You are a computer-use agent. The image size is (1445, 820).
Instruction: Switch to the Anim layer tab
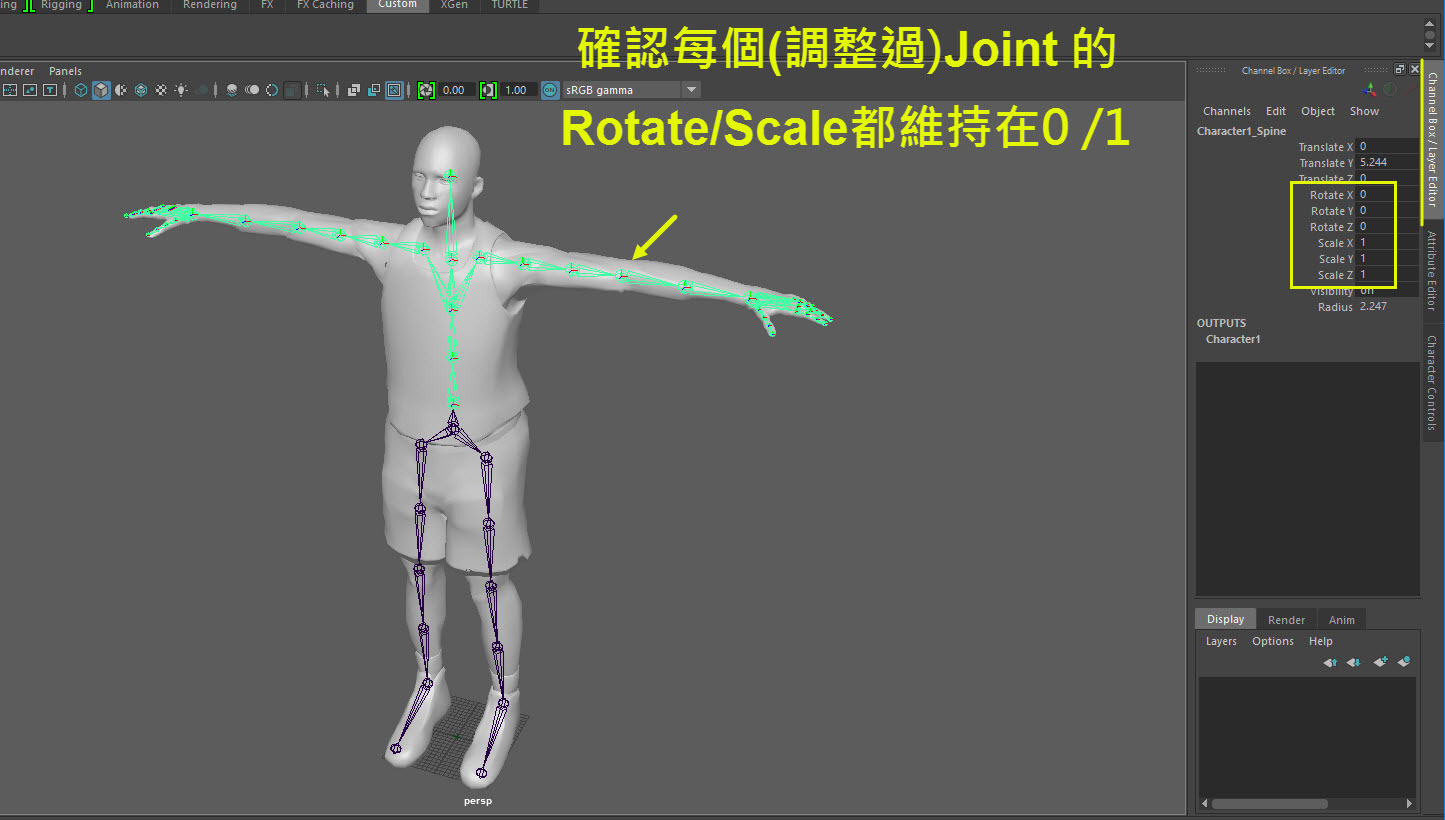pyautogui.click(x=1341, y=620)
